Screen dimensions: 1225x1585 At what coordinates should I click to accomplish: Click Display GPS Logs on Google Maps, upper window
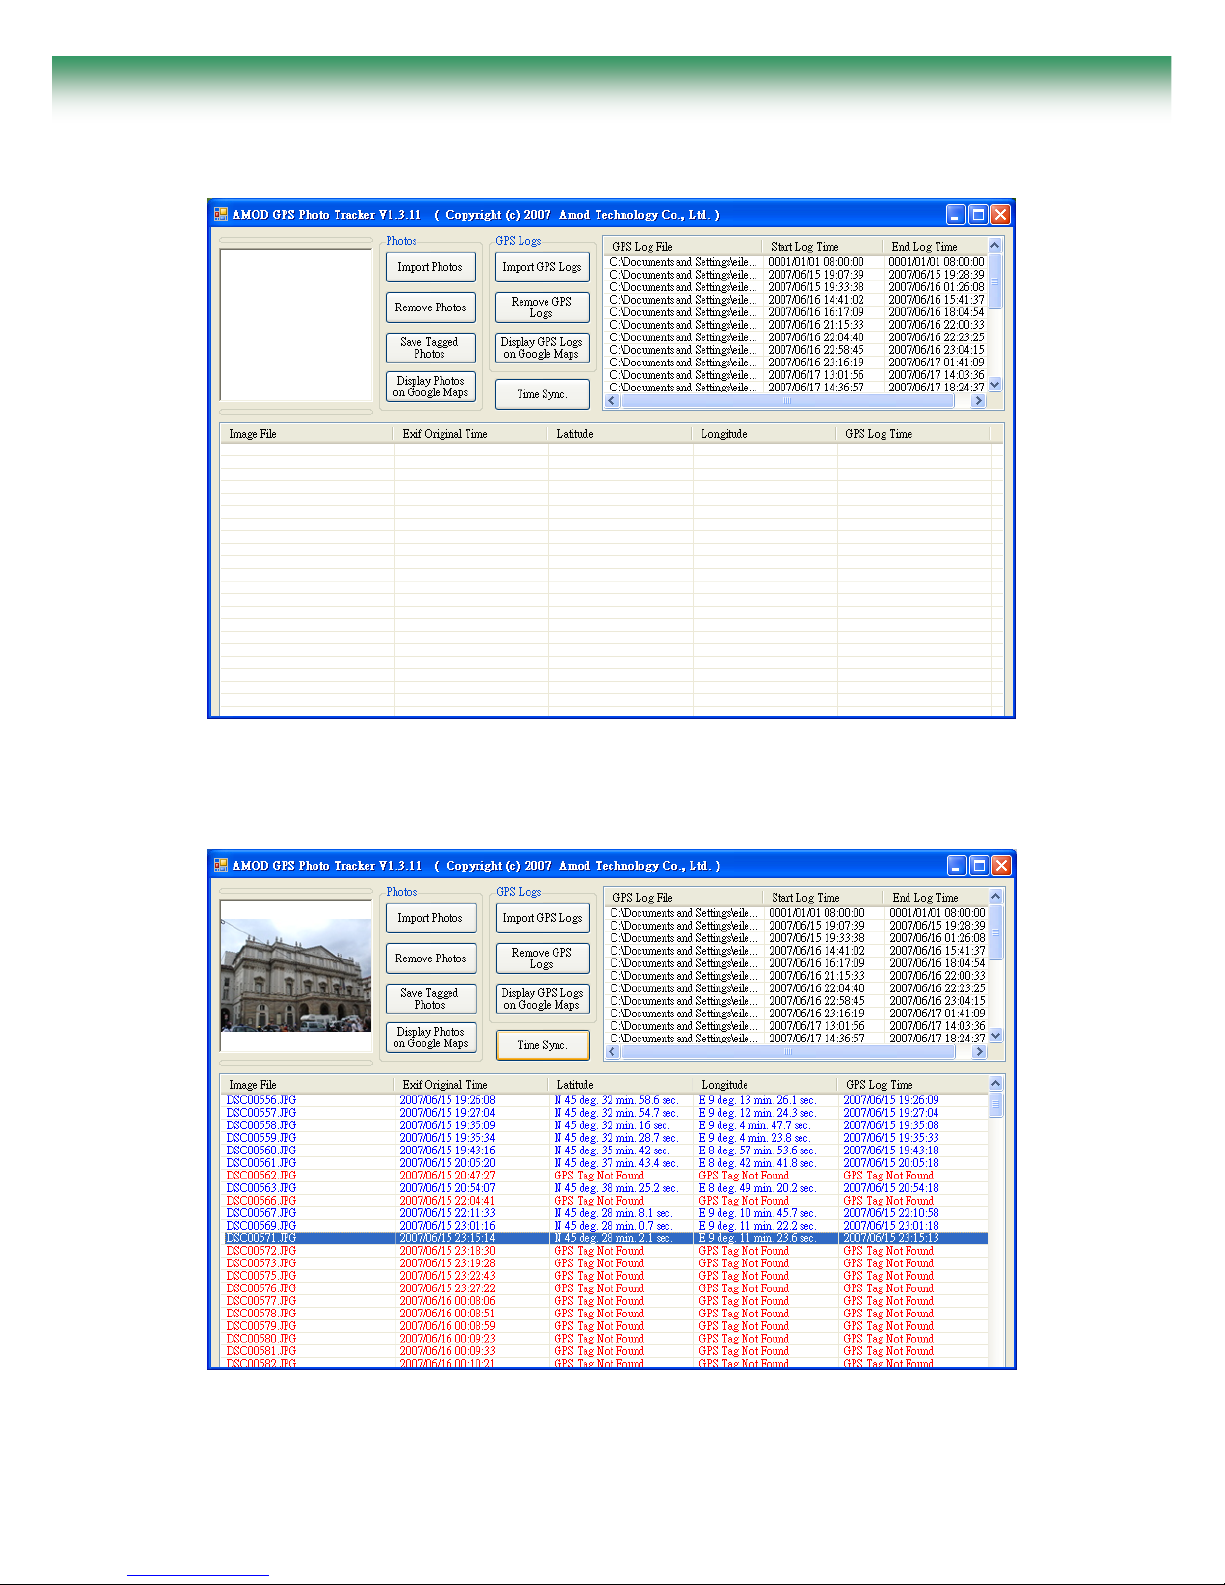pos(542,347)
